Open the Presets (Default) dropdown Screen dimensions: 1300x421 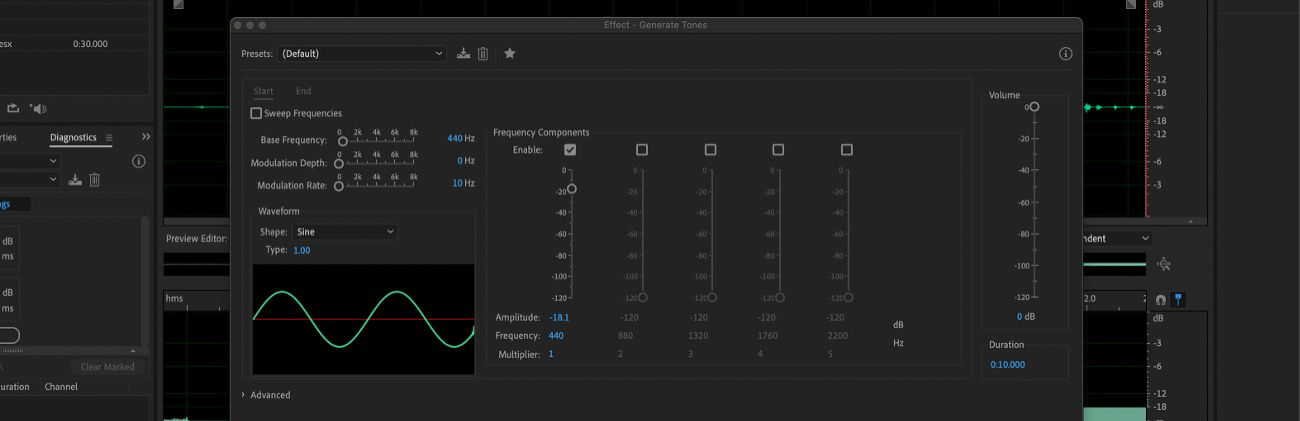362,54
